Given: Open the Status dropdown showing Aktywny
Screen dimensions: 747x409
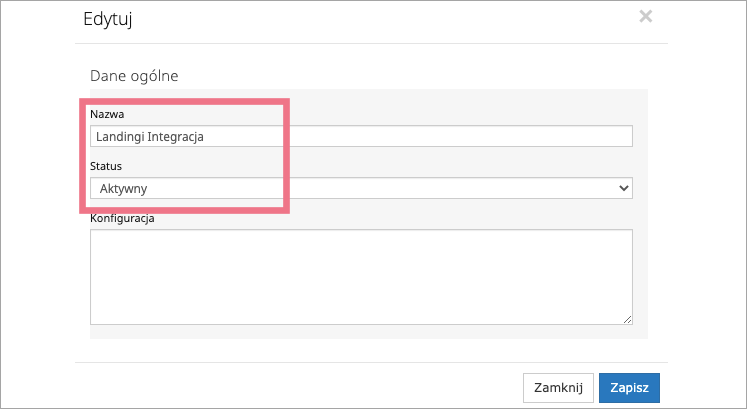Looking at the screenshot, I should pos(360,188).
